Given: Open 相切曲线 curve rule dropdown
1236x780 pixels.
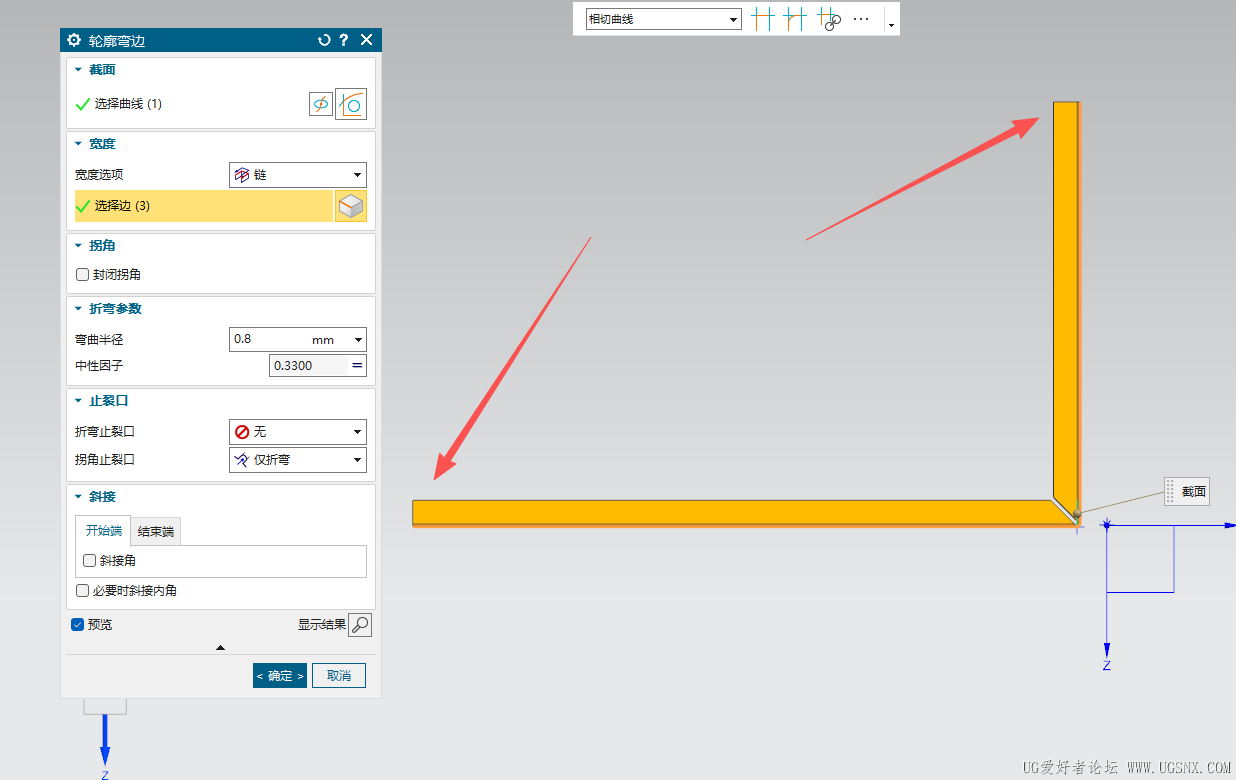Looking at the screenshot, I should click(x=664, y=19).
